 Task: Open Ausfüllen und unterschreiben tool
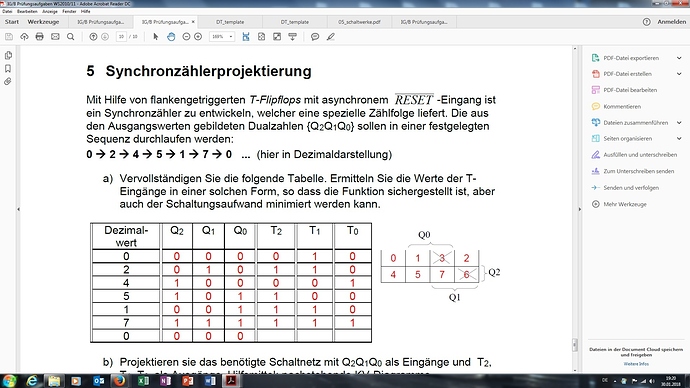click(x=640, y=155)
